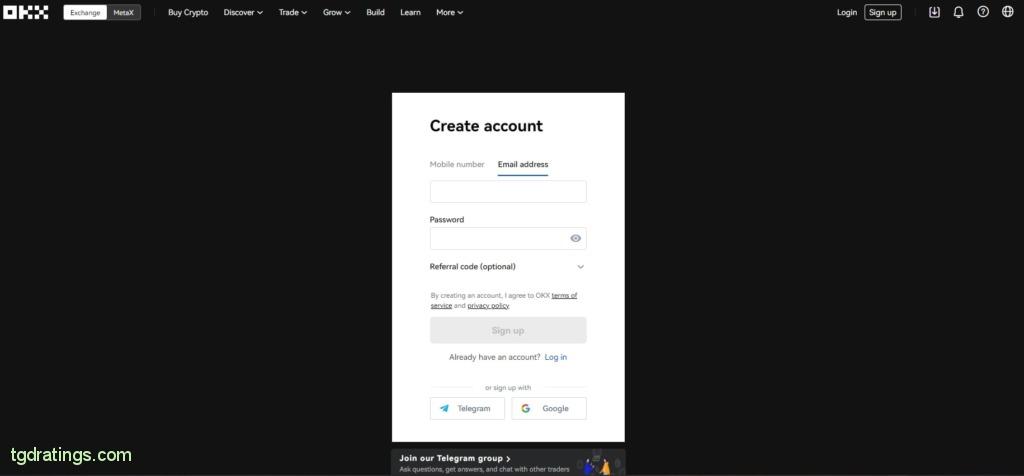The width and height of the screenshot is (1024, 476).
Task: Open the download app icon
Action: click(934, 12)
